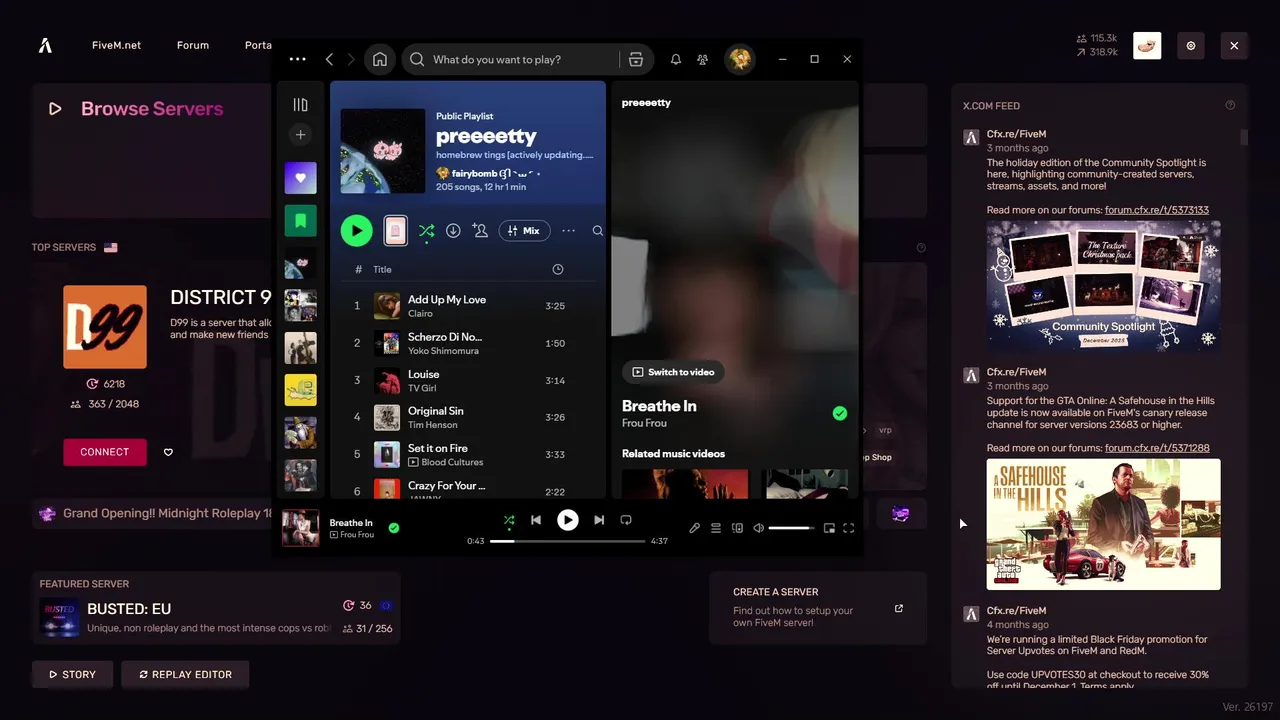
Task: Open Spotify three-dot main menu
Action: point(297,59)
